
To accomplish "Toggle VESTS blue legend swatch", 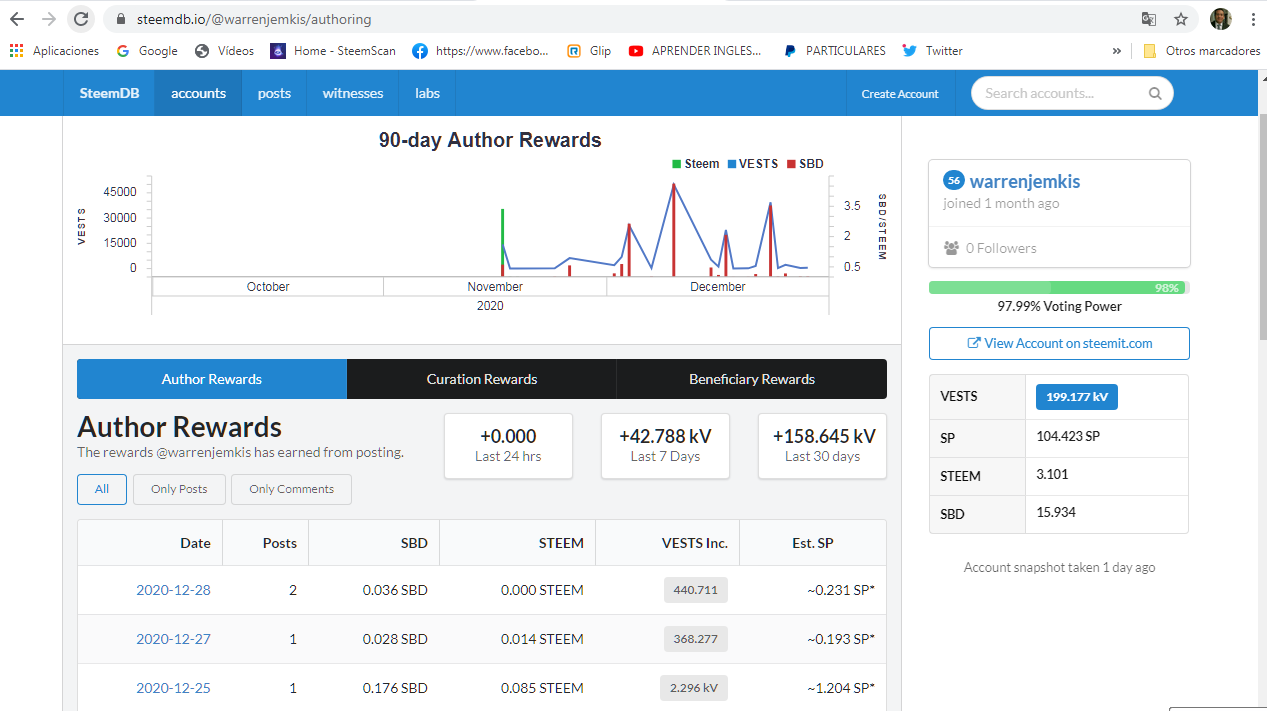I will click(x=732, y=164).
